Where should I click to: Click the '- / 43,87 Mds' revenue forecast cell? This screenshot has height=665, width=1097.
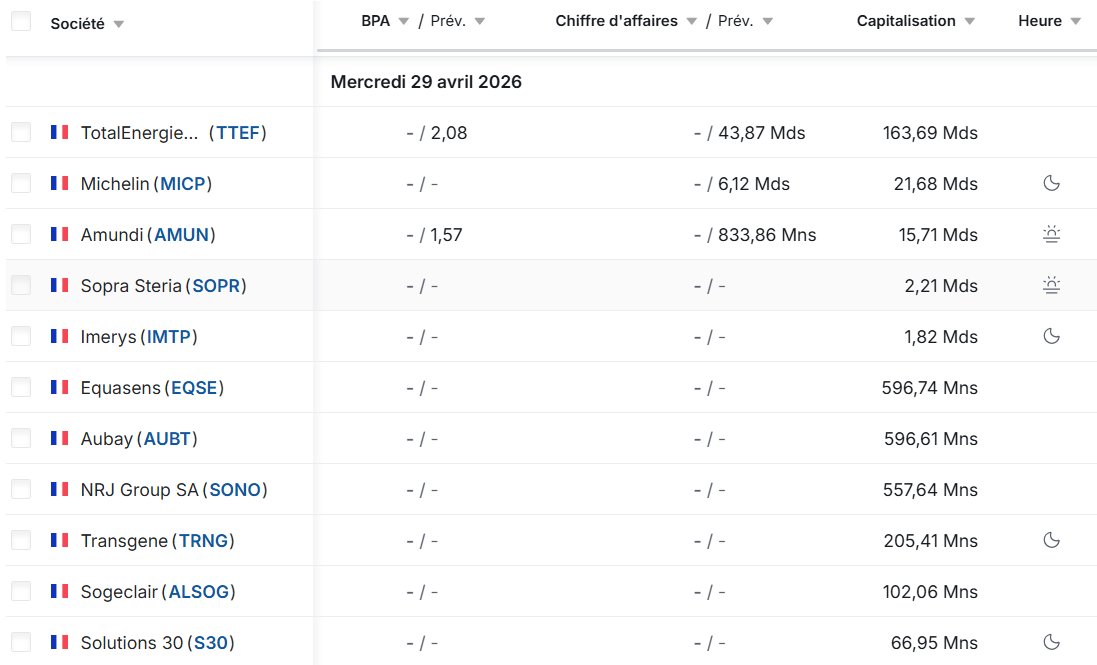pyautogui.click(x=749, y=133)
